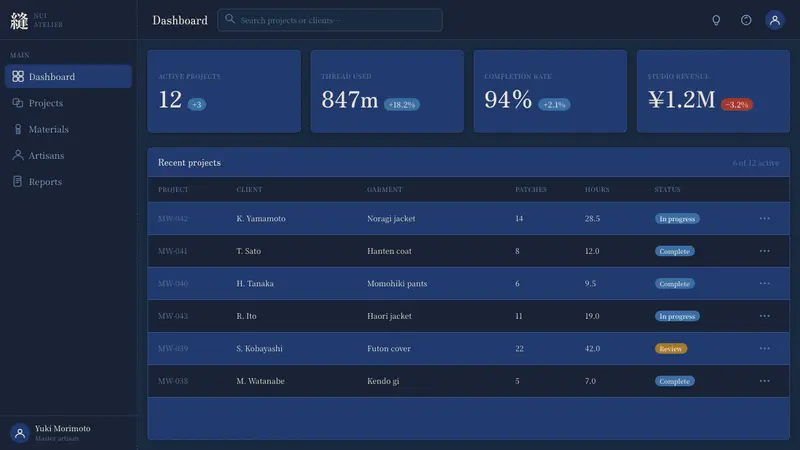Click the Projects stacked-squares icon
The width and height of the screenshot is (800, 450).
(18, 103)
